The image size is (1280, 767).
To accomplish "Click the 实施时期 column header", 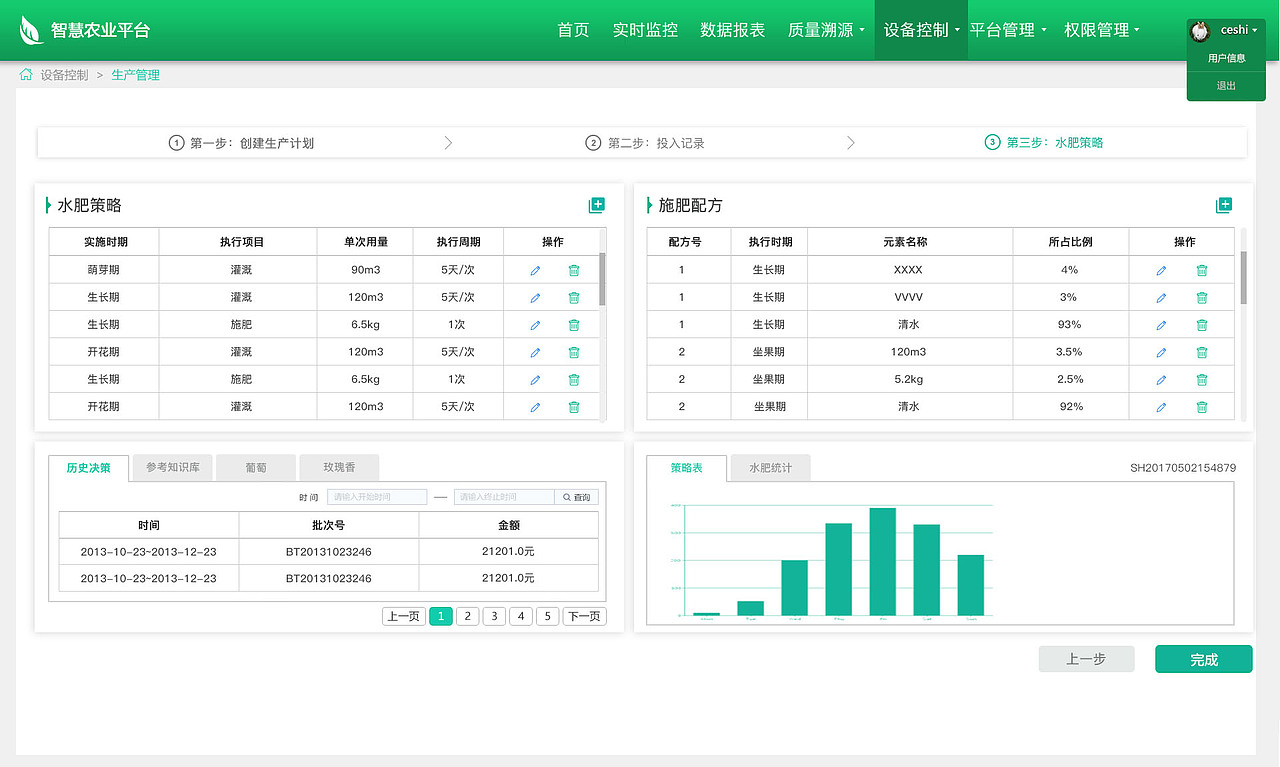I will (x=105, y=242).
